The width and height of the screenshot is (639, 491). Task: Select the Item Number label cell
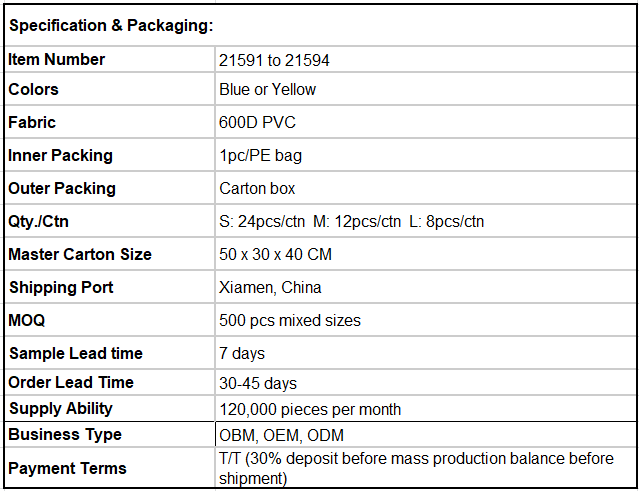[x=57, y=60]
